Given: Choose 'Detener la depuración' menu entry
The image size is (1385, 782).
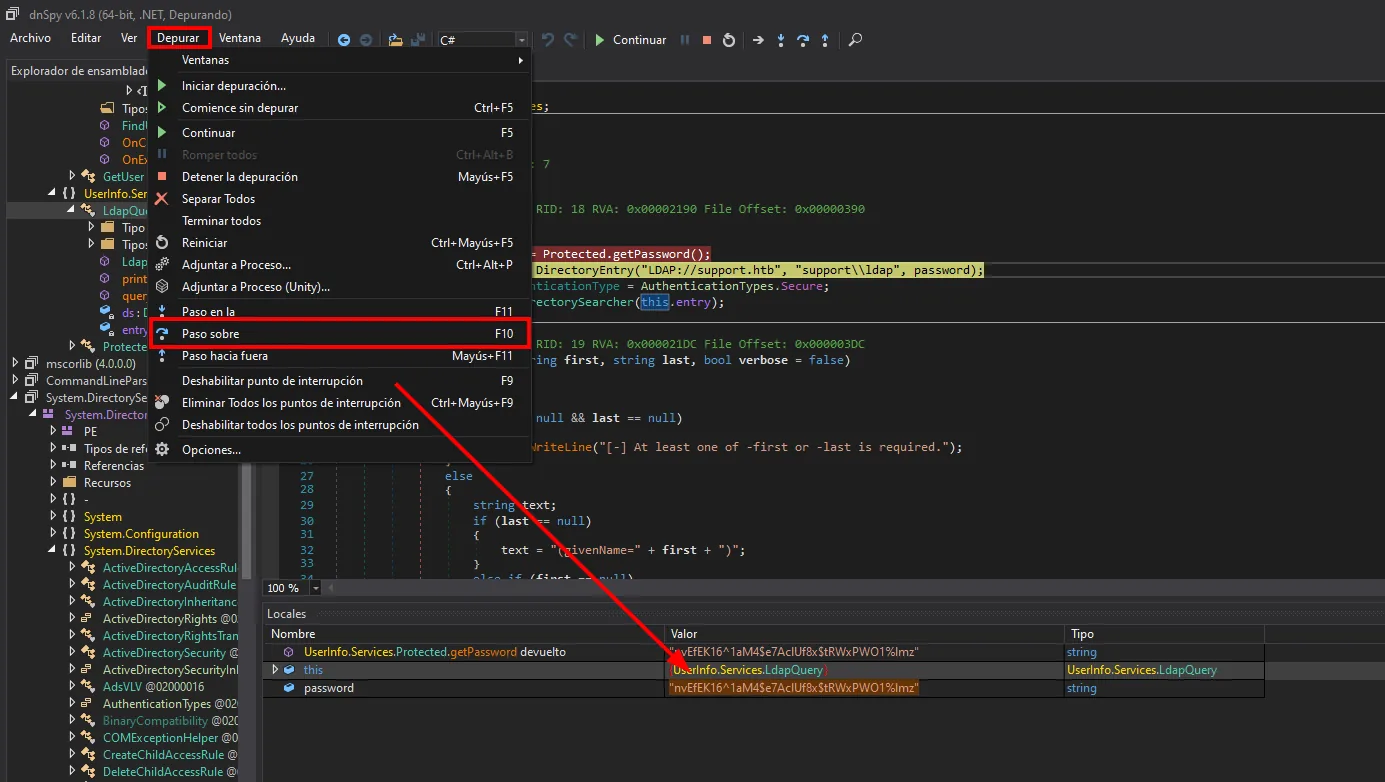Looking at the screenshot, I should pyautogui.click(x=338, y=177).
